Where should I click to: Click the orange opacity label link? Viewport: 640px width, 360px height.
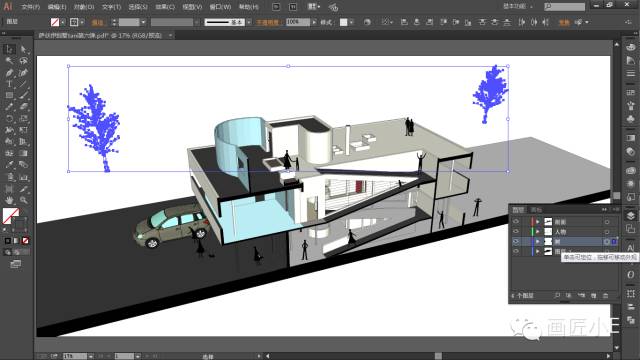tap(267, 22)
